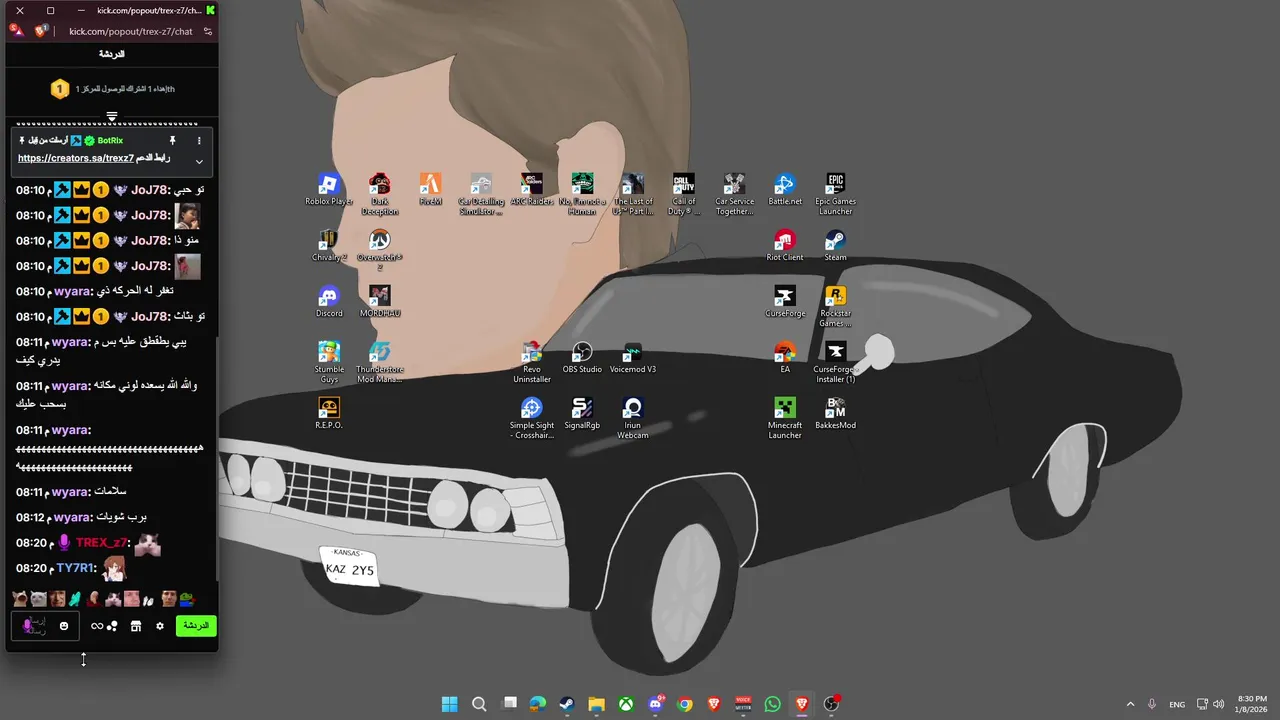This screenshot has height=720, width=1280.
Task: Insert the teal clapping hands emote
Action: tap(74, 599)
